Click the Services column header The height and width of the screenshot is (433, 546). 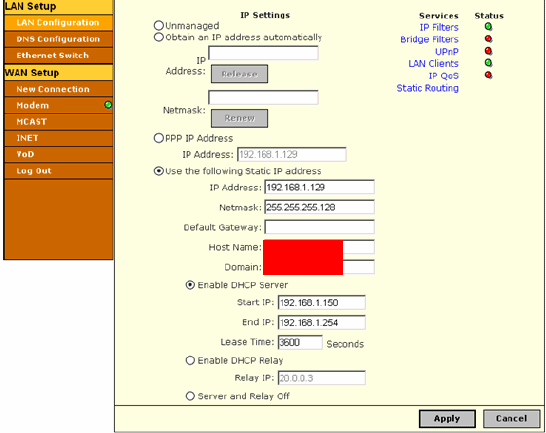click(x=439, y=16)
